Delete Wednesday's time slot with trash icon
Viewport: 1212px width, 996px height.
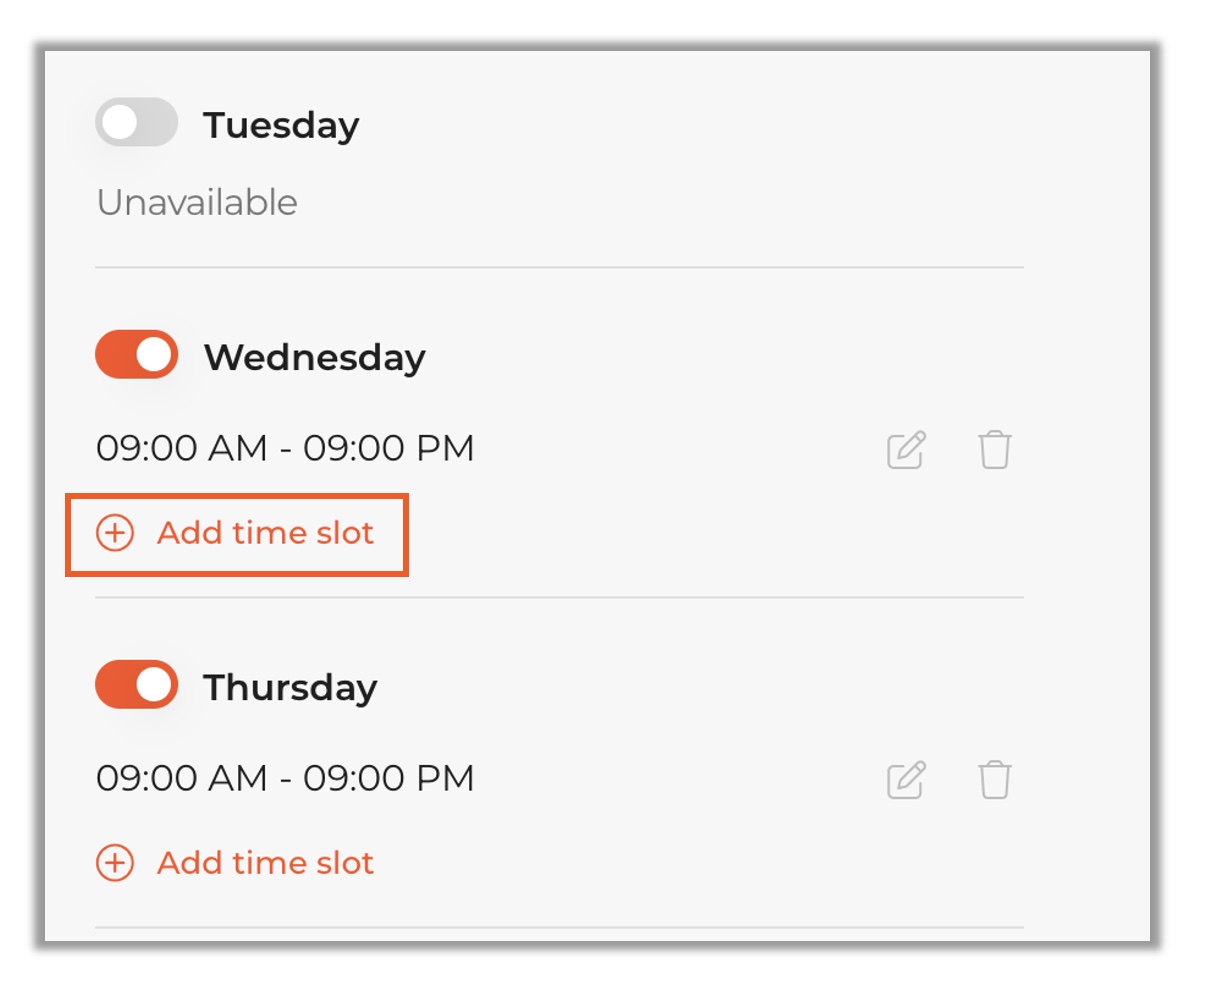[994, 450]
